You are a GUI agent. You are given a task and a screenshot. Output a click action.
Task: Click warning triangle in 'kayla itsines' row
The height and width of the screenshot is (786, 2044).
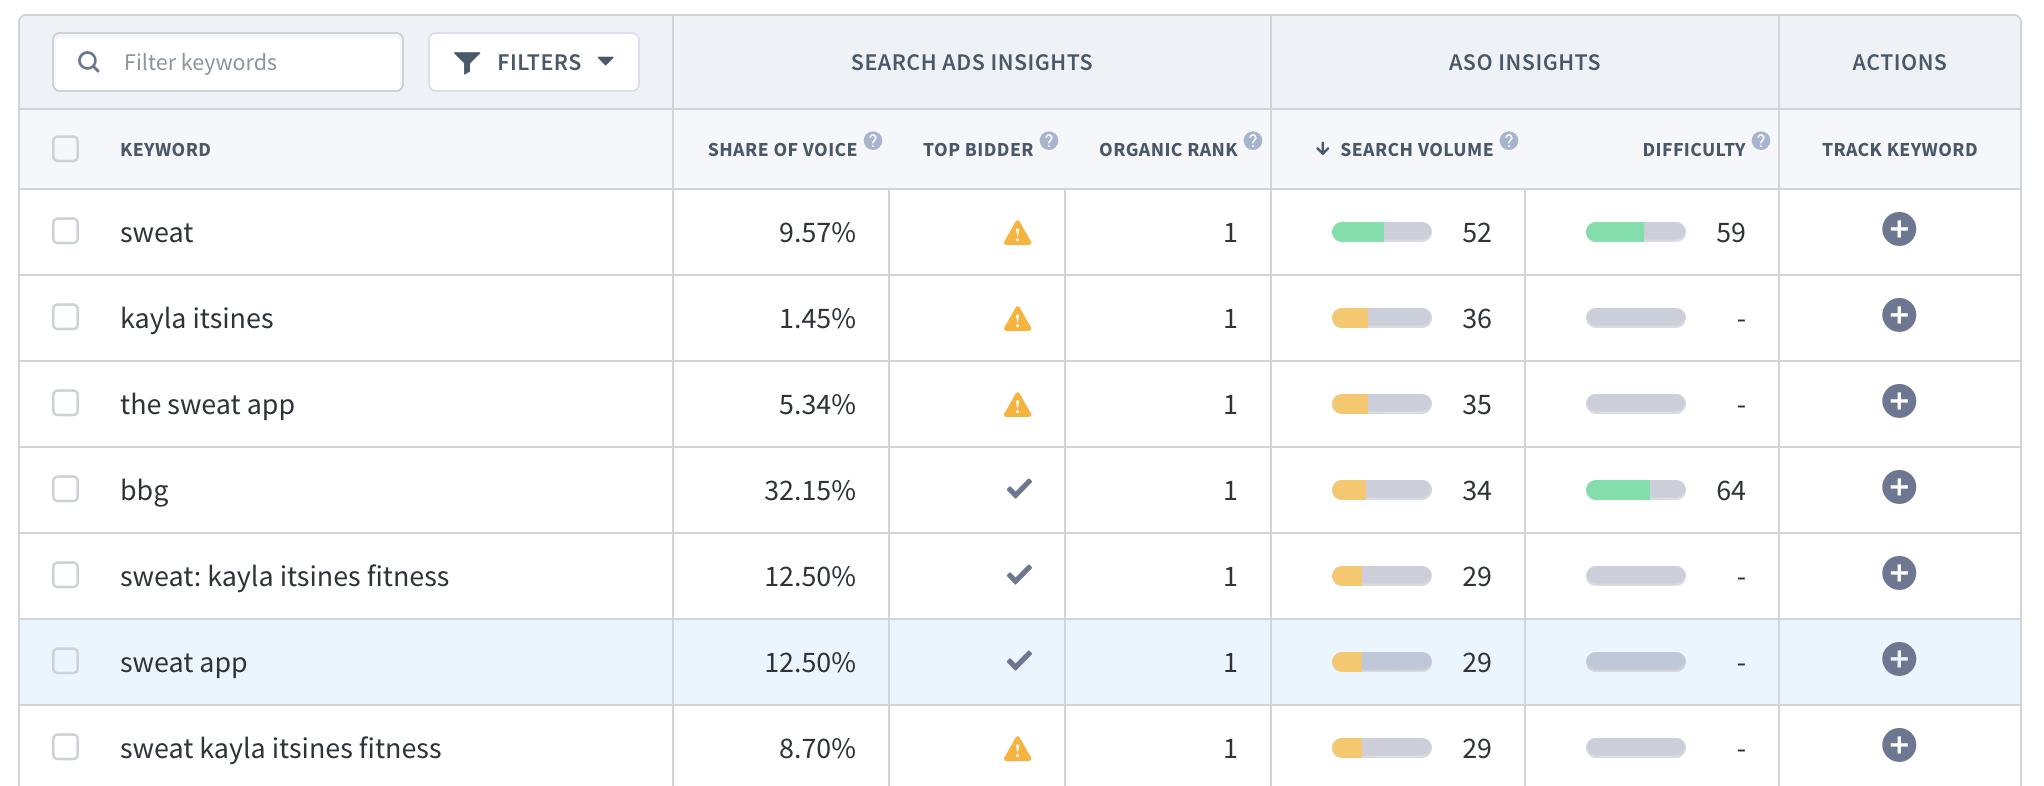tap(1017, 319)
